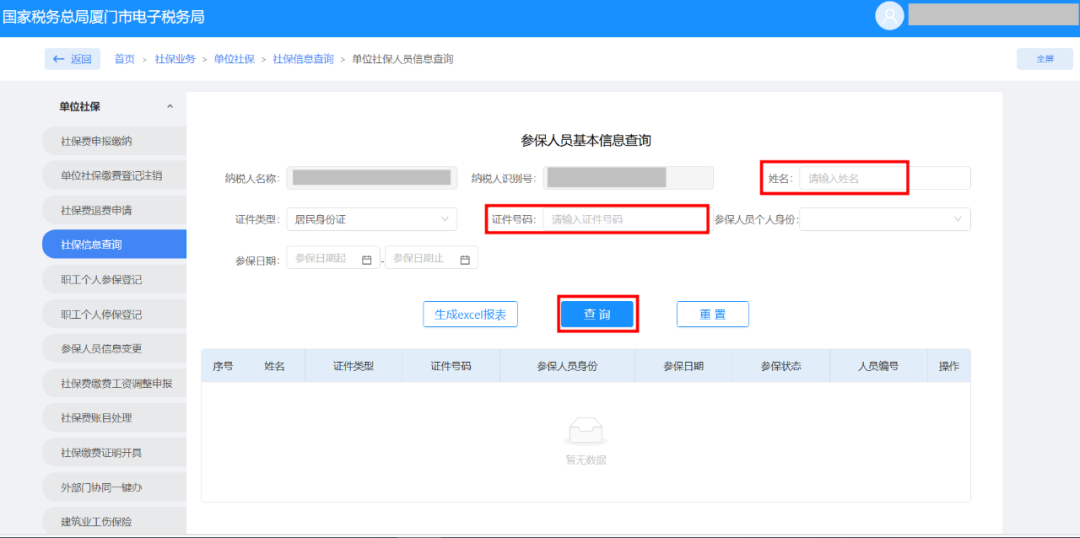Click the 参保日期止 end date field
This screenshot has width=1080, height=538.
pos(432,258)
